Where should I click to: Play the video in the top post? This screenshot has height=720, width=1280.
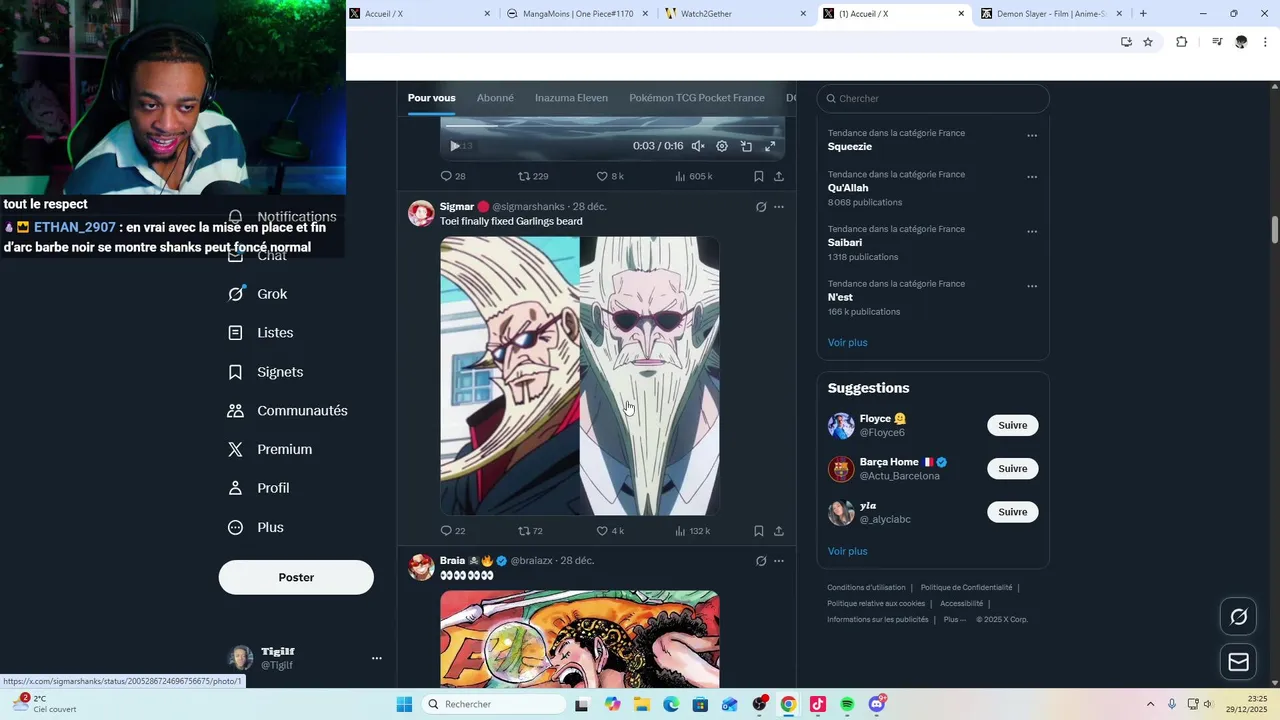click(455, 146)
